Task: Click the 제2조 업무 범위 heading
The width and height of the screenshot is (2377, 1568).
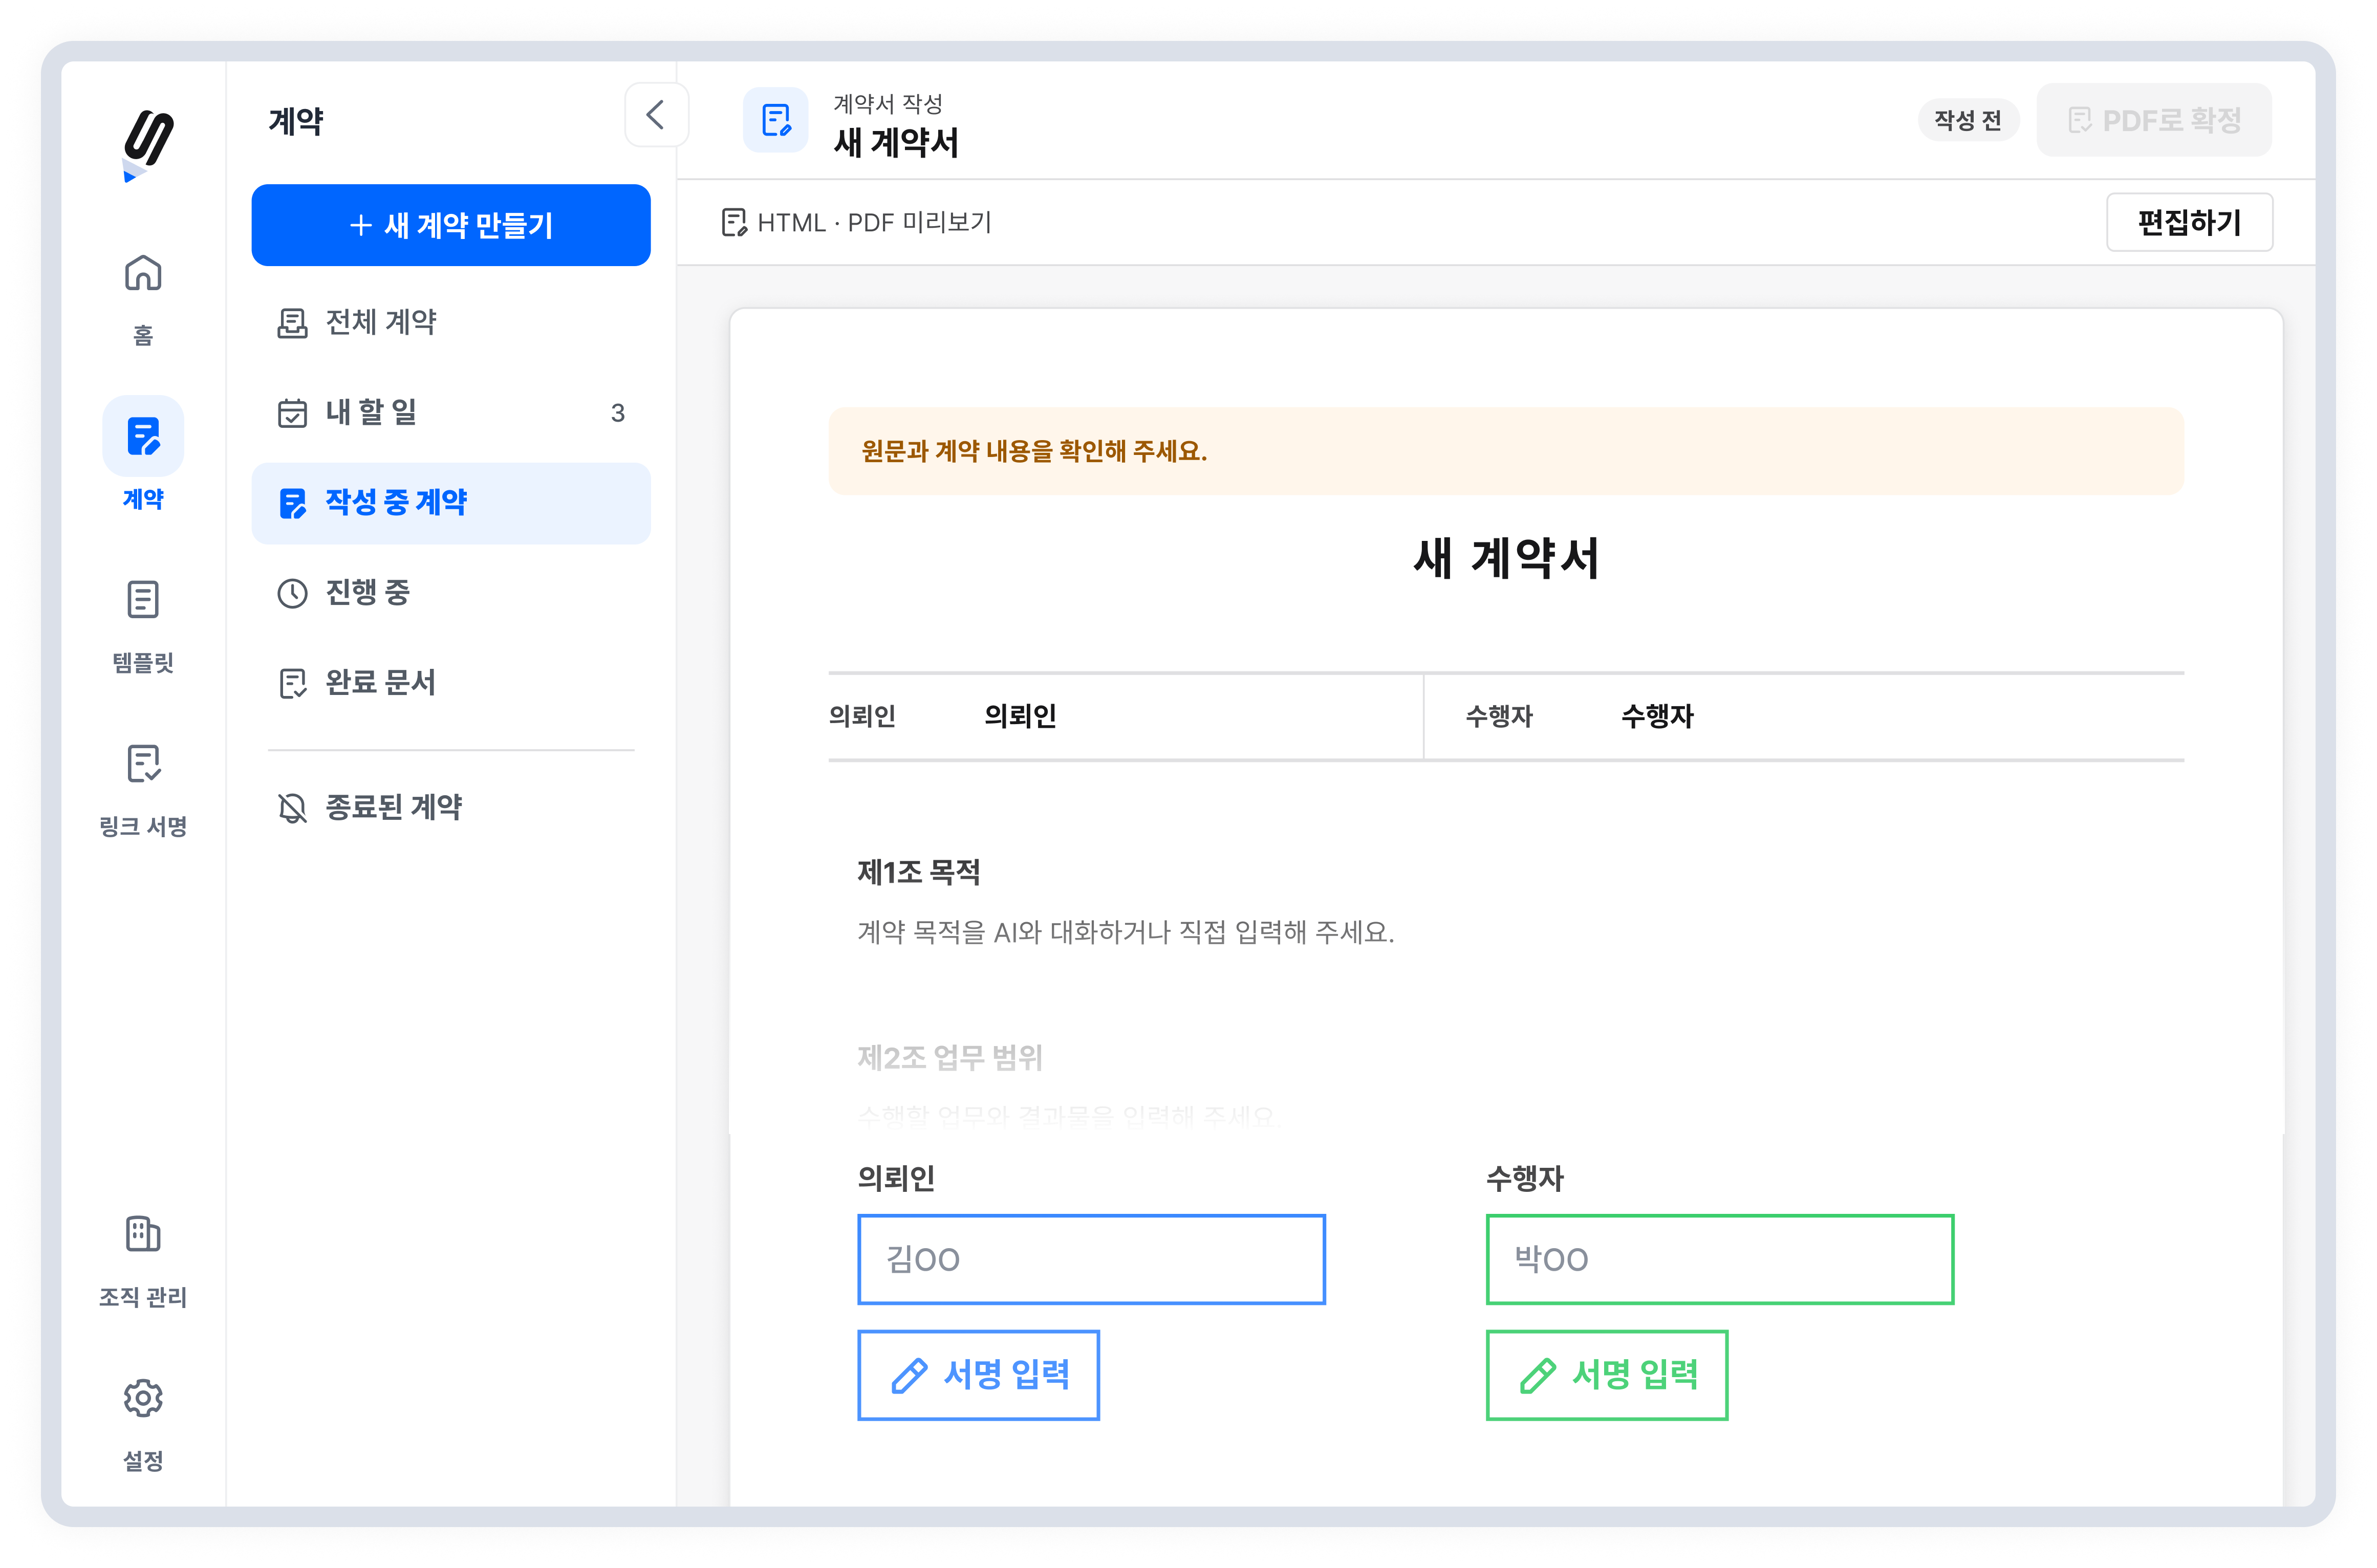Action: coord(950,1058)
